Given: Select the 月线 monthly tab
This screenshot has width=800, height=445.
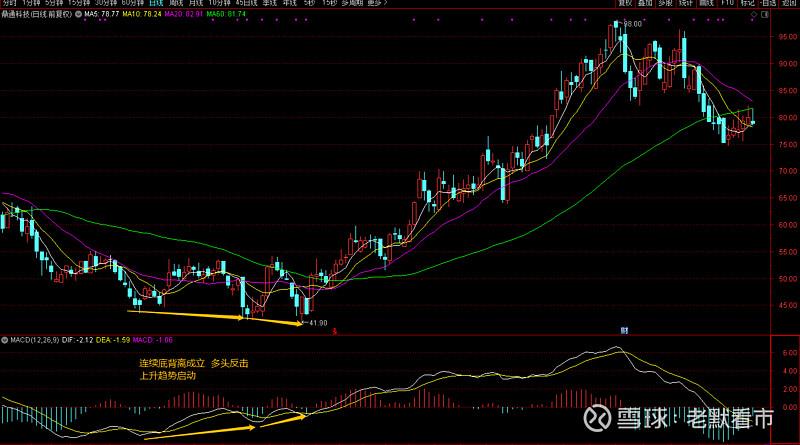Looking at the screenshot, I should (x=197, y=5).
